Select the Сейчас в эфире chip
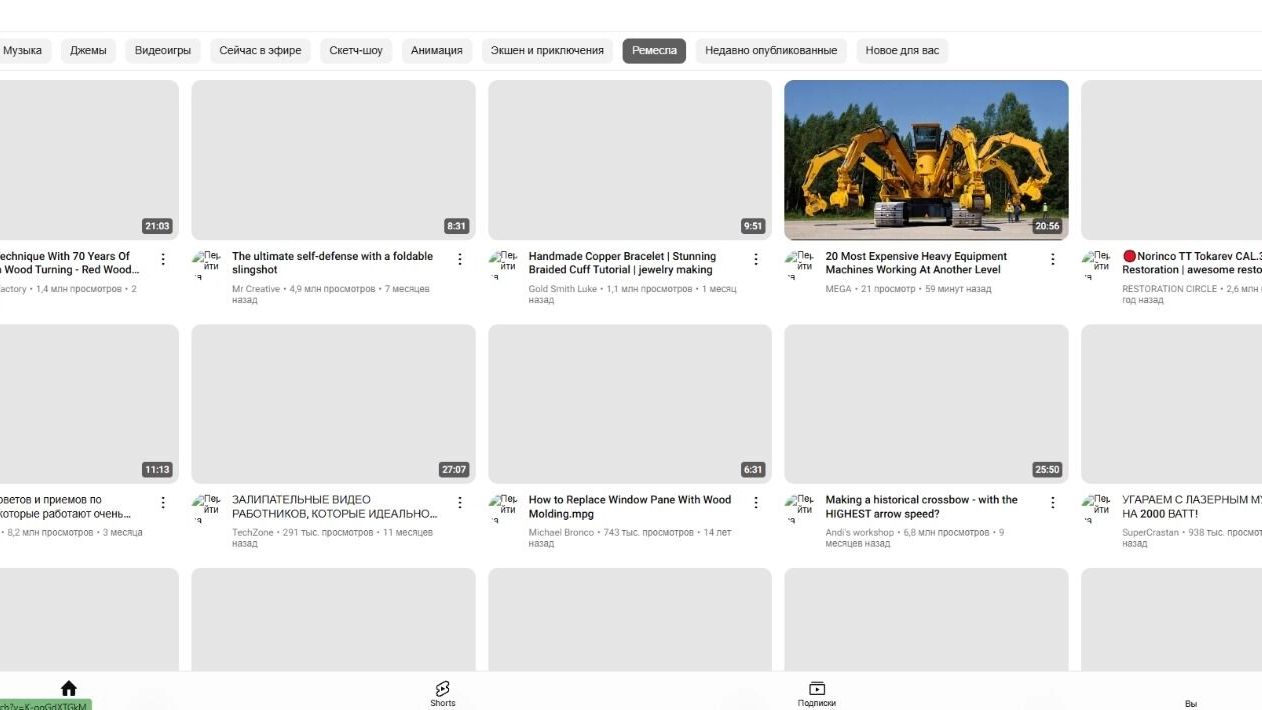Viewport: 1262px width, 710px height. [x=260, y=50]
